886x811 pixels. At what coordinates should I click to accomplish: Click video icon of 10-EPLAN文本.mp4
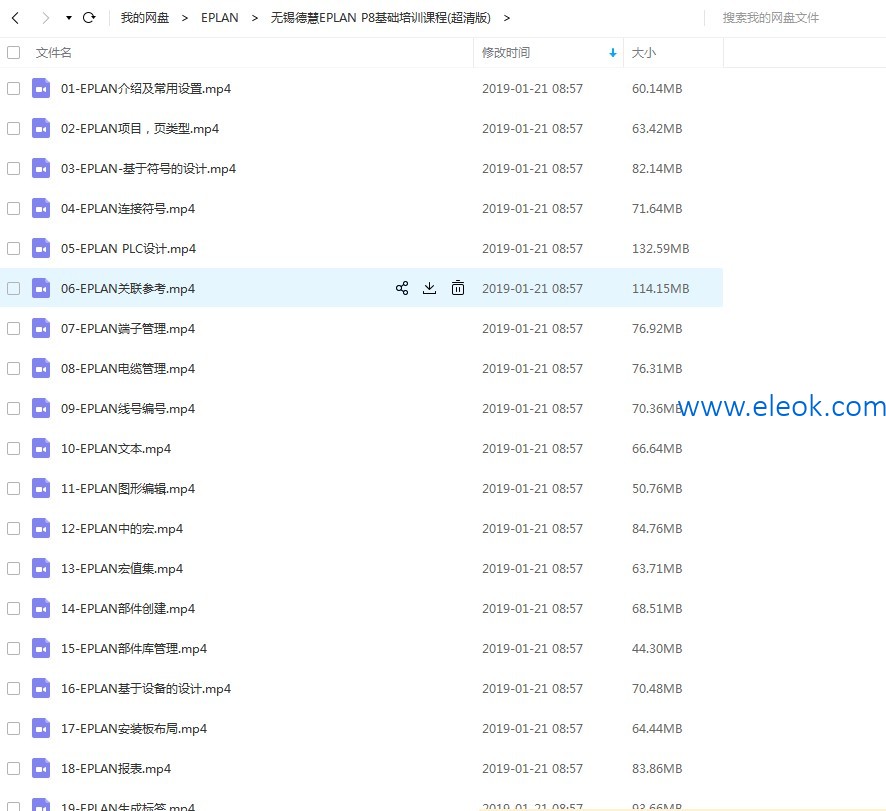[x=41, y=449]
